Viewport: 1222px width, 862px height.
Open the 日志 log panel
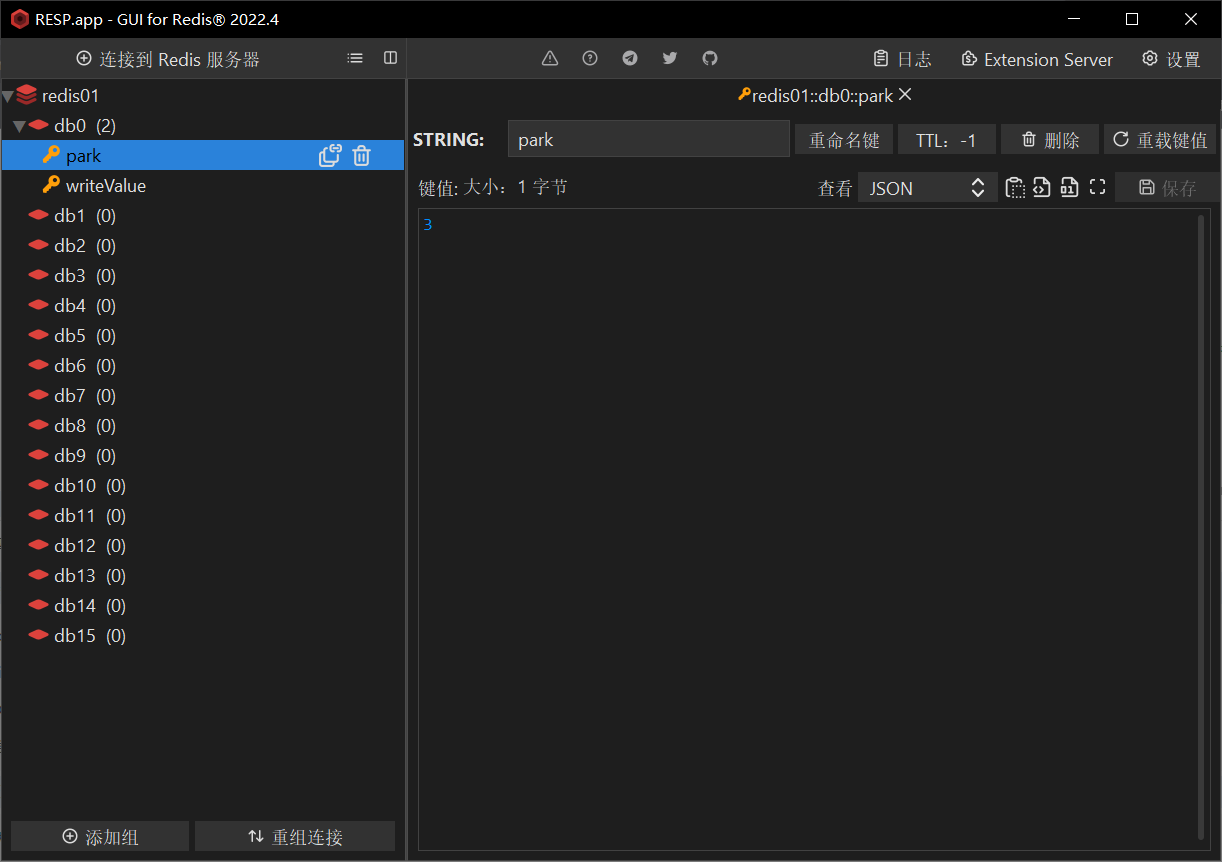pos(902,59)
